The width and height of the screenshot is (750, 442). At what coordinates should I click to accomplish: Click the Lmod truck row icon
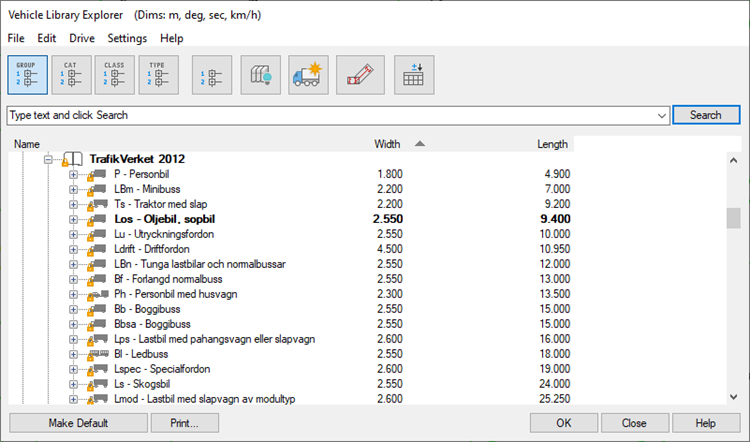[x=99, y=399]
